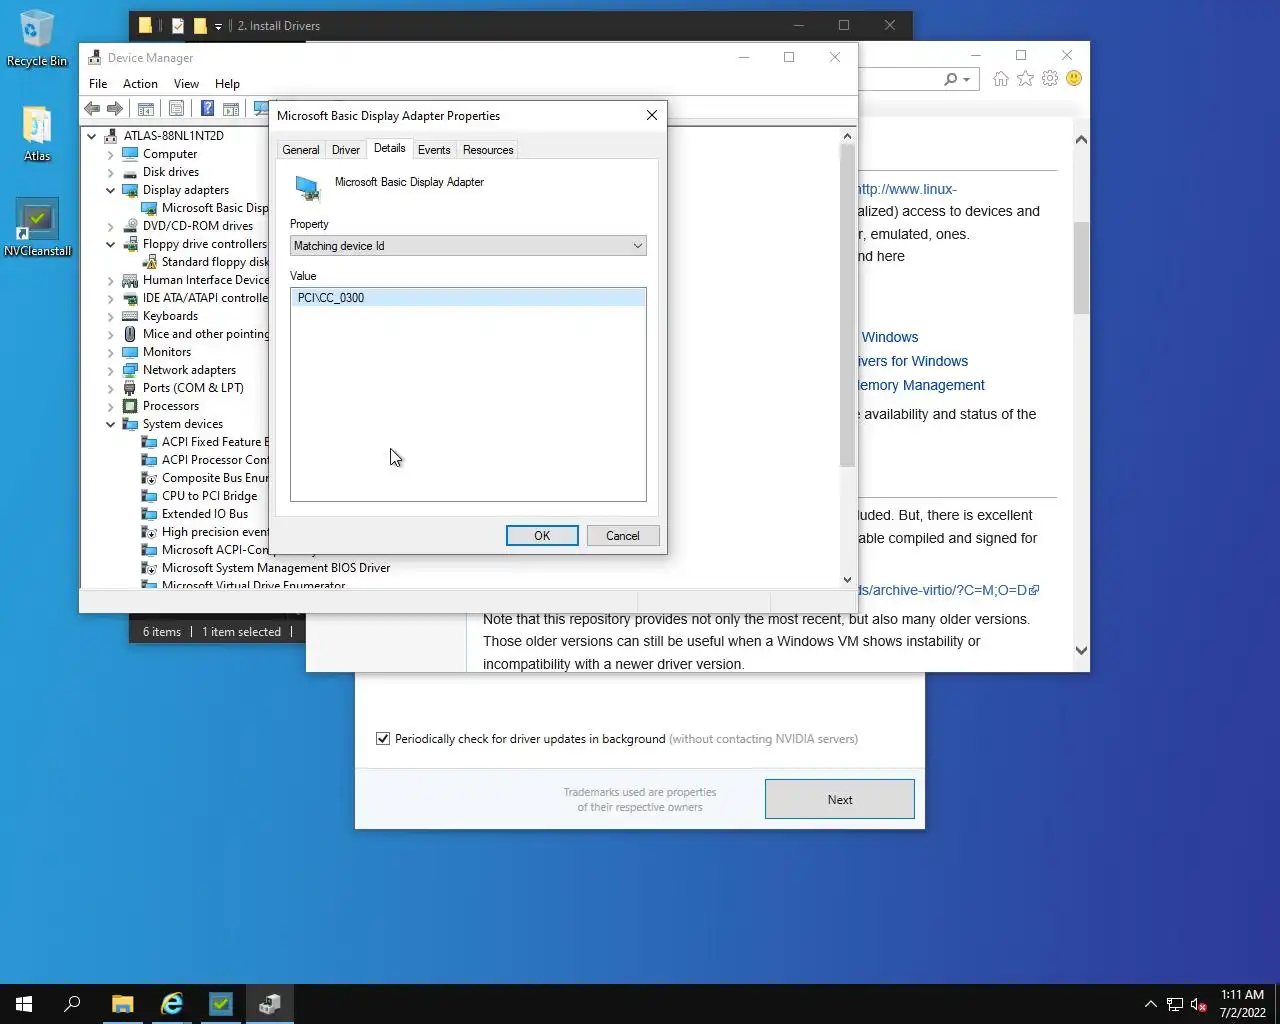
Task: Open the Tools gear icon in Internet Explorer
Action: click(x=1050, y=78)
